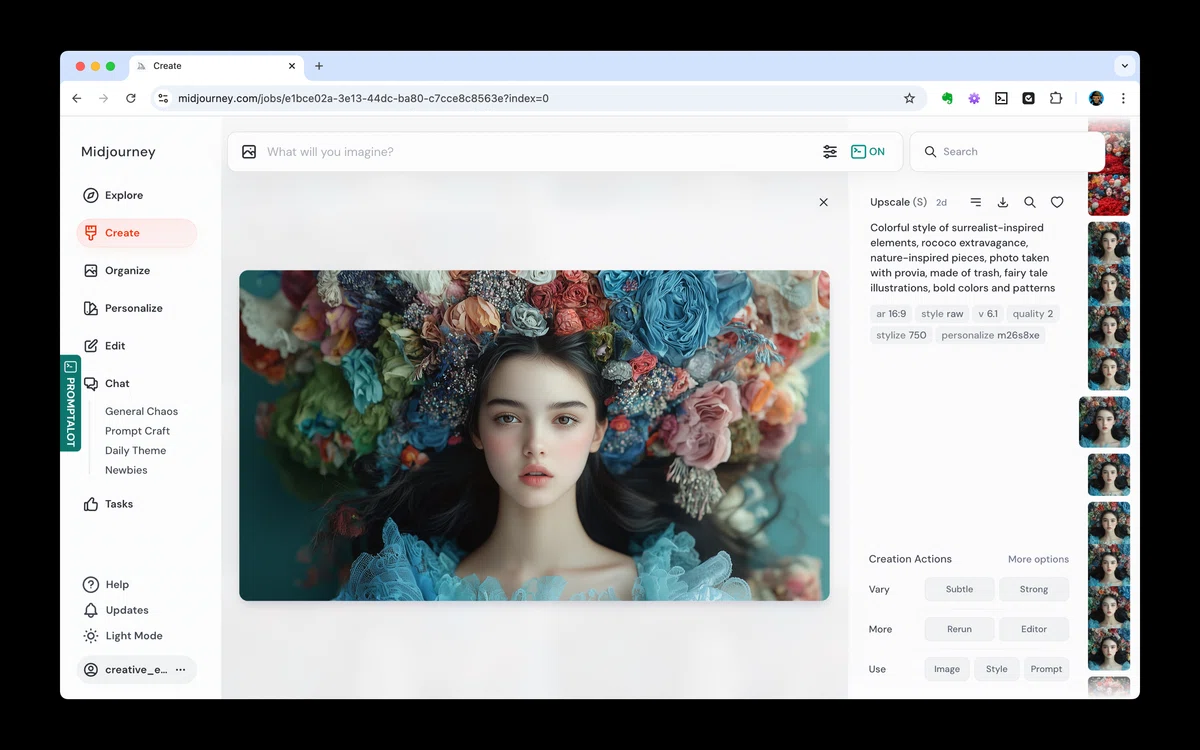Open the General Chaos chat room
Image resolution: width=1200 pixels, height=750 pixels.
tap(141, 411)
